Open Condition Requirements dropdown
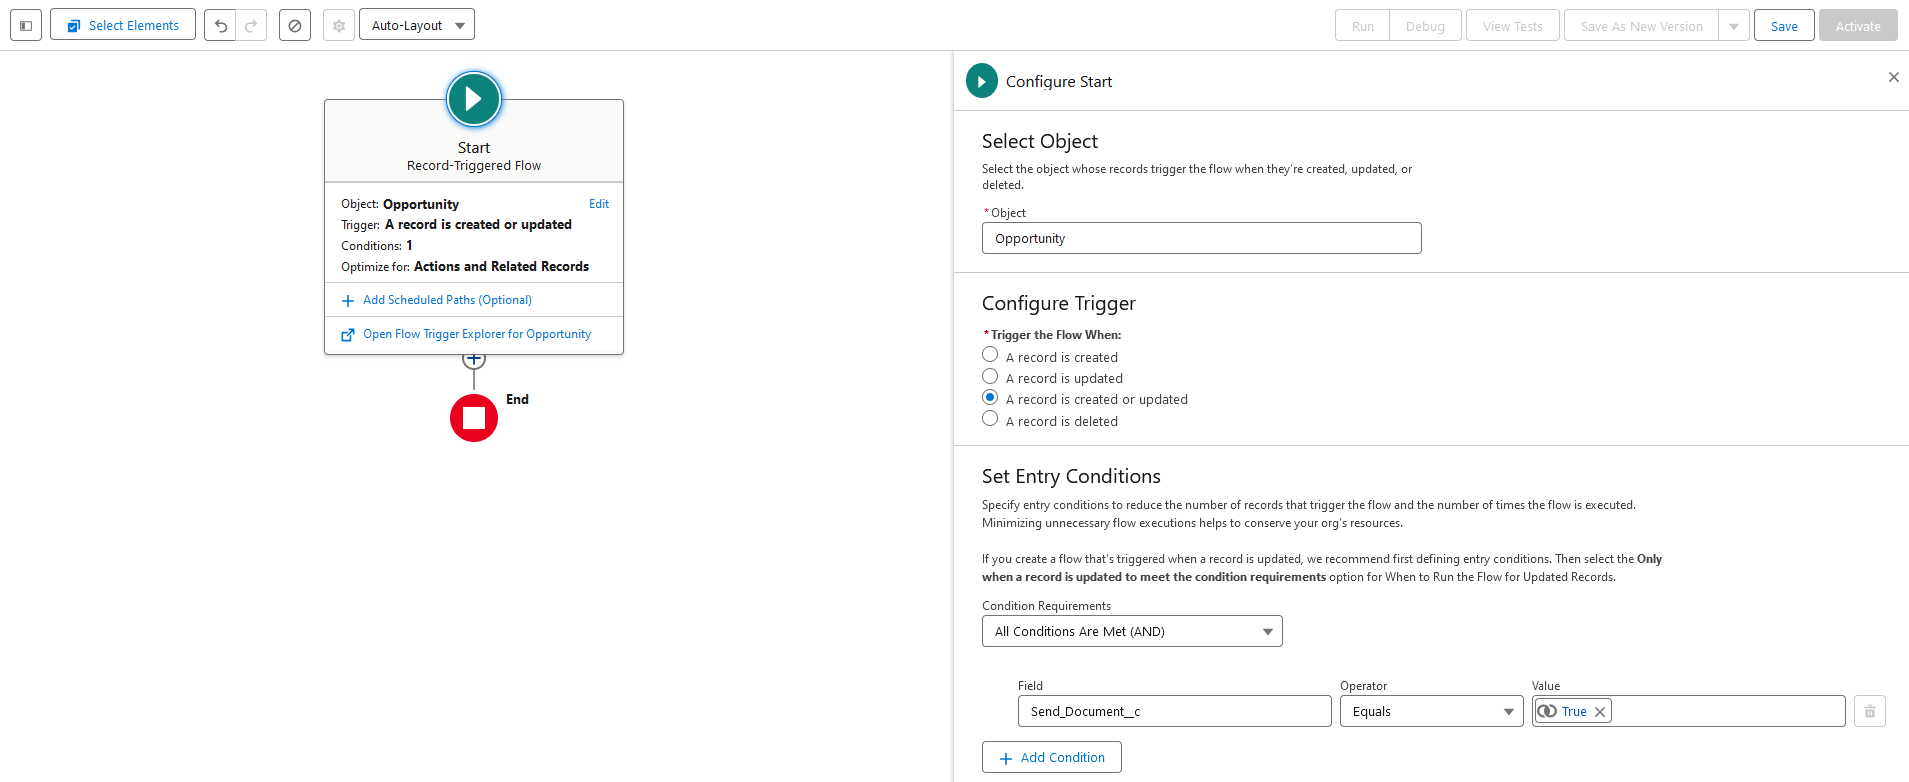 [1132, 631]
